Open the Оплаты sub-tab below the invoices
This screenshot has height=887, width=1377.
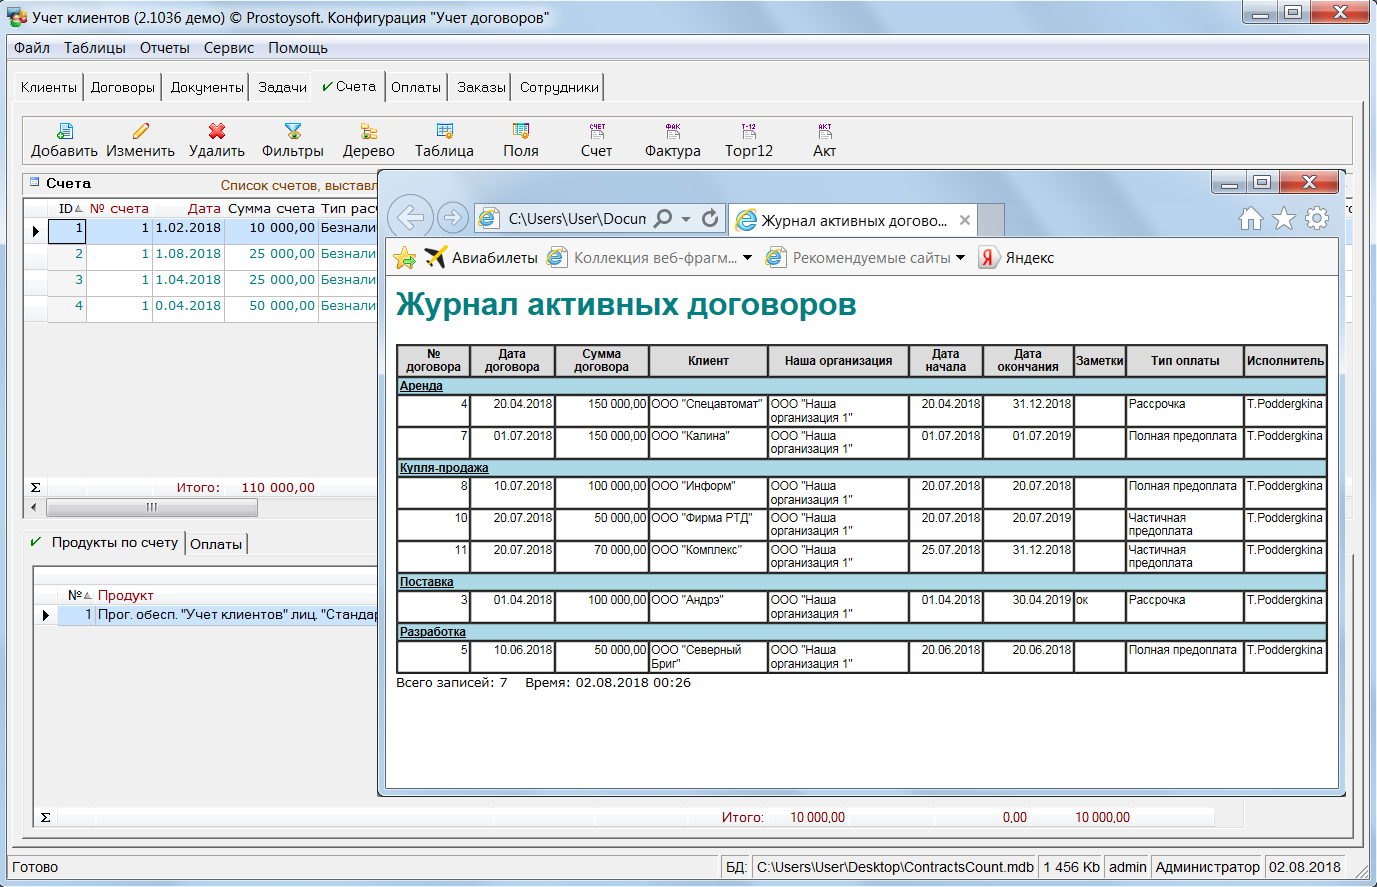tap(216, 544)
